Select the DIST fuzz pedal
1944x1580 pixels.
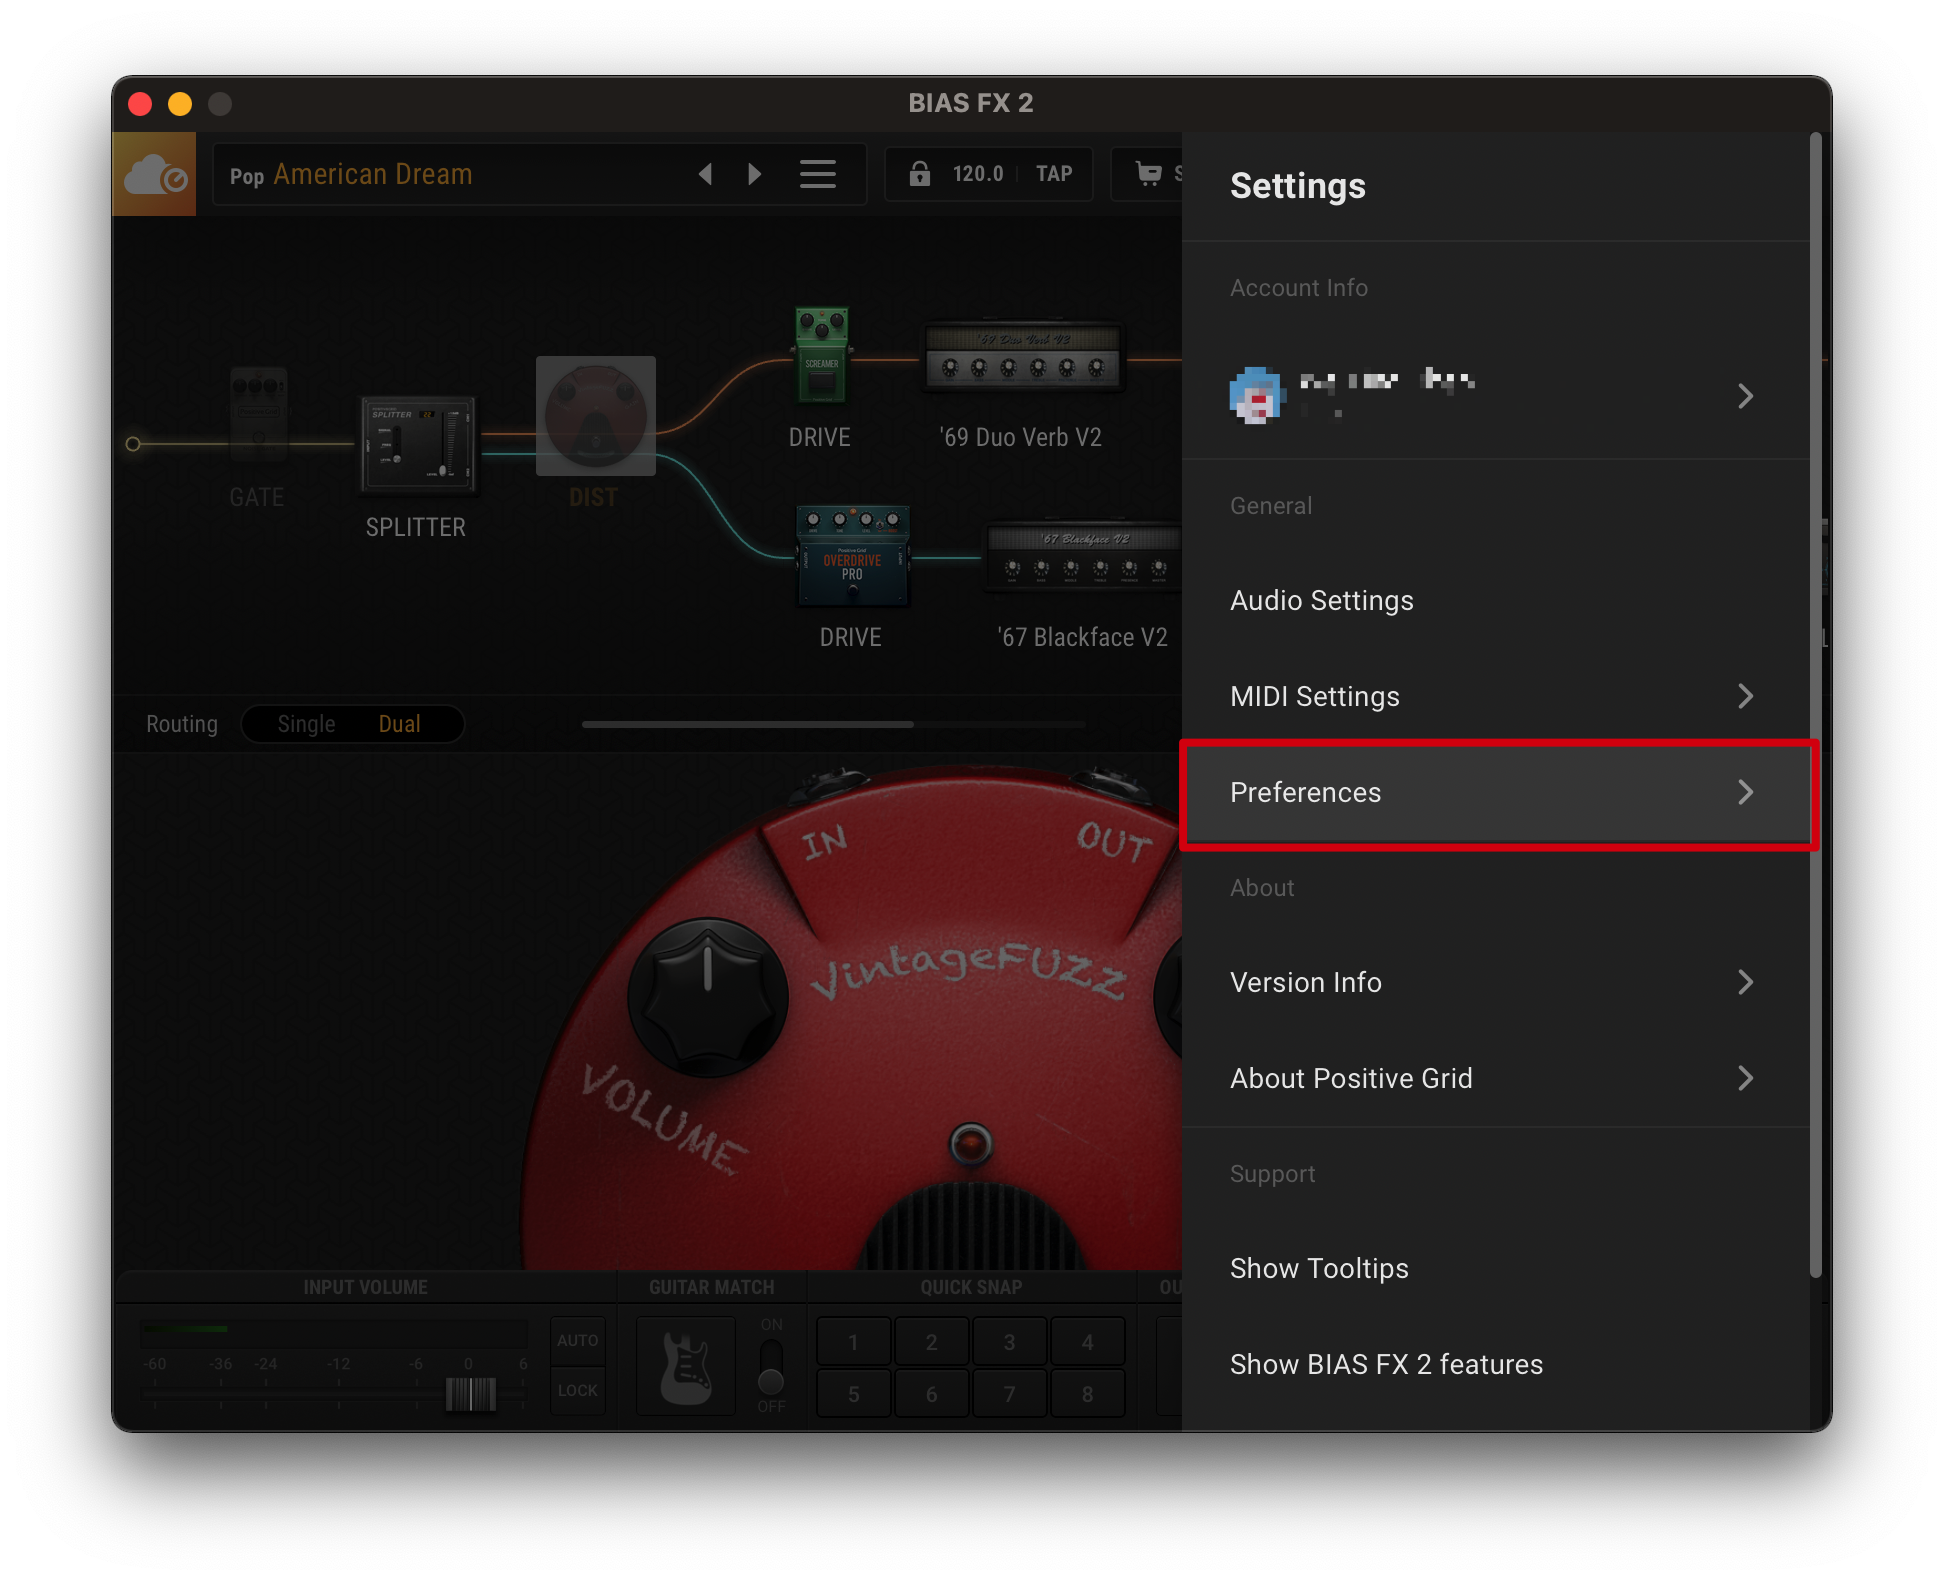(x=596, y=416)
